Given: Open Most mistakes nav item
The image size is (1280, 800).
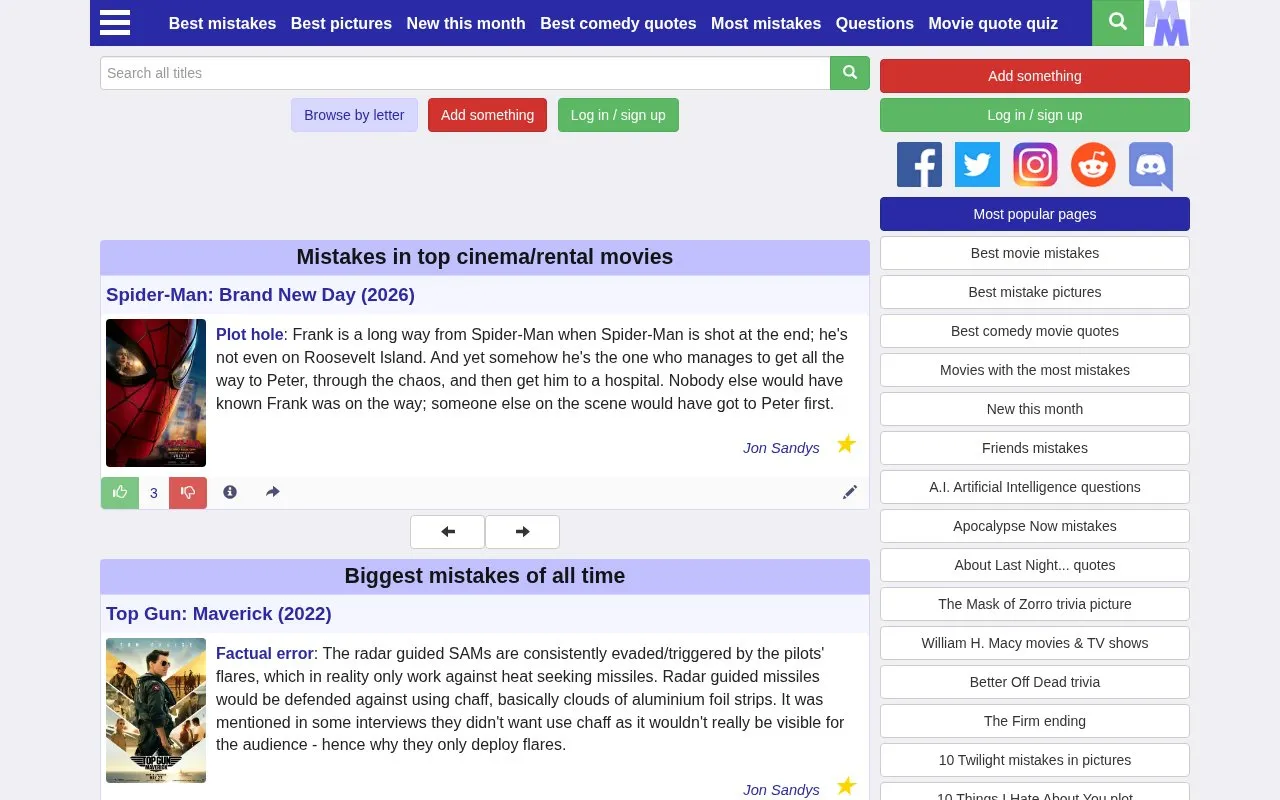Looking at the screenshot, I should [766, 23].
